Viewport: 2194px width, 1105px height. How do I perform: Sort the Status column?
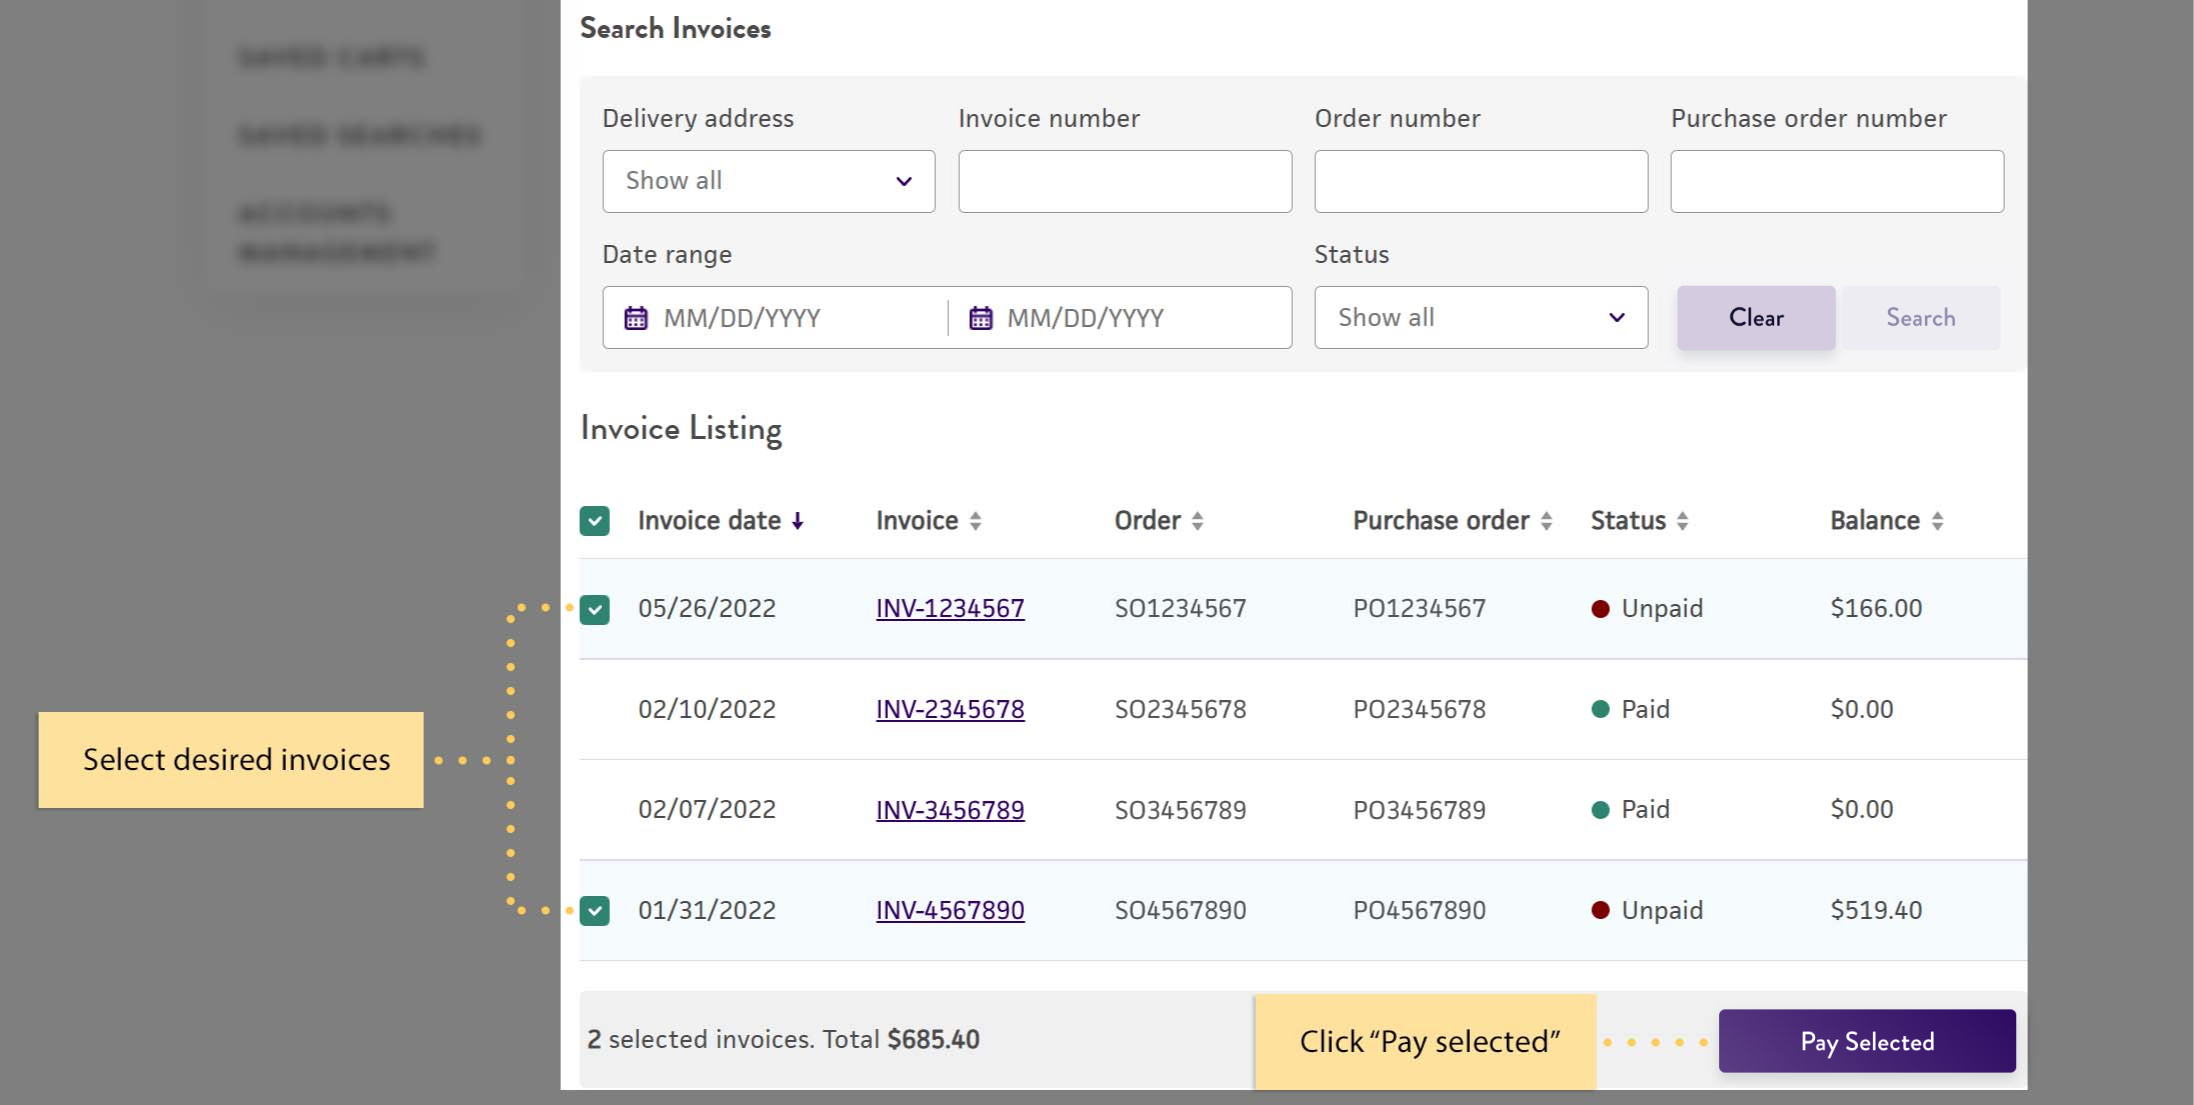click(x=1683, y=521)
